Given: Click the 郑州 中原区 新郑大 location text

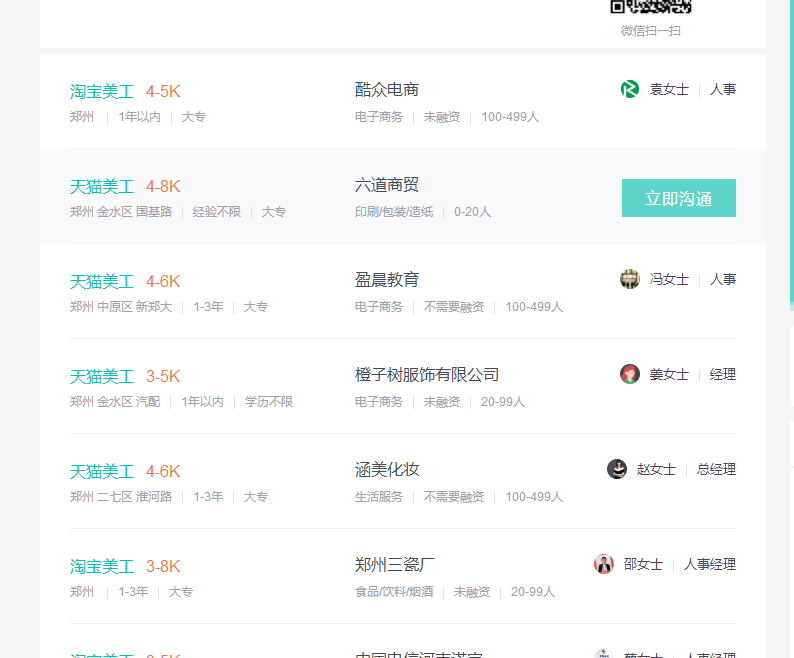Looking at the screenshot, I should (x=121, y=307).
